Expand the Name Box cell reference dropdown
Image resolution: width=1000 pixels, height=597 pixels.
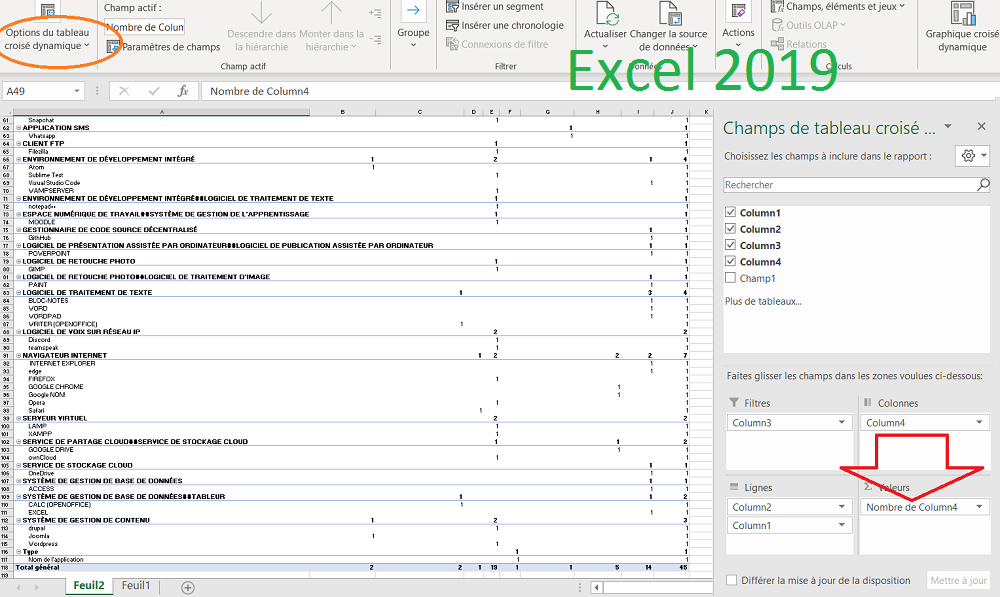[77, 91]
